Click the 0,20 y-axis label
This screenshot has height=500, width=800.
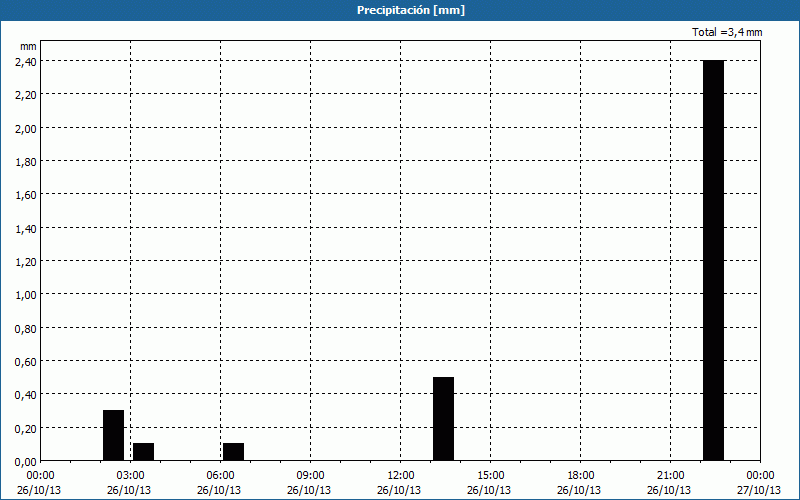coord(26,428)
